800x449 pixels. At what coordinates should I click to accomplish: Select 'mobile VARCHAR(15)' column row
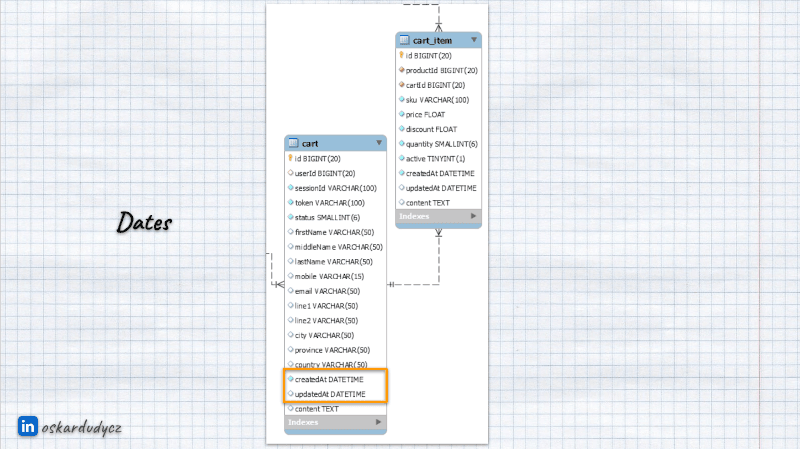[335, 277]
